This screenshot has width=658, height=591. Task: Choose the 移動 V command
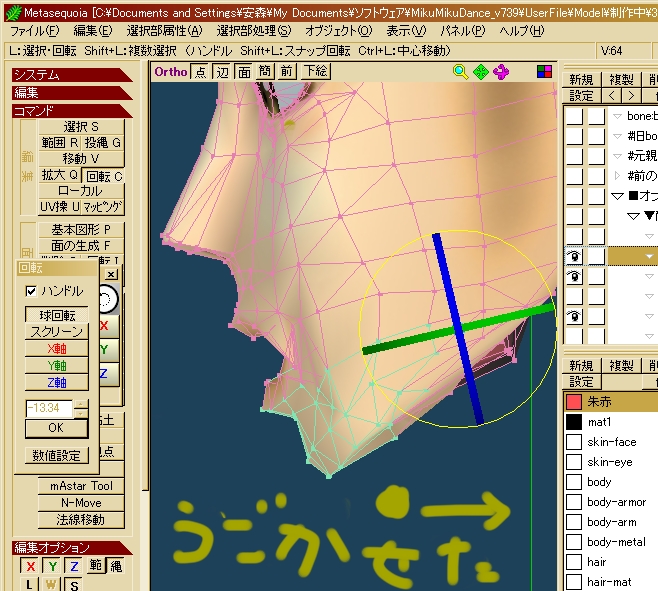click(81, 159)
